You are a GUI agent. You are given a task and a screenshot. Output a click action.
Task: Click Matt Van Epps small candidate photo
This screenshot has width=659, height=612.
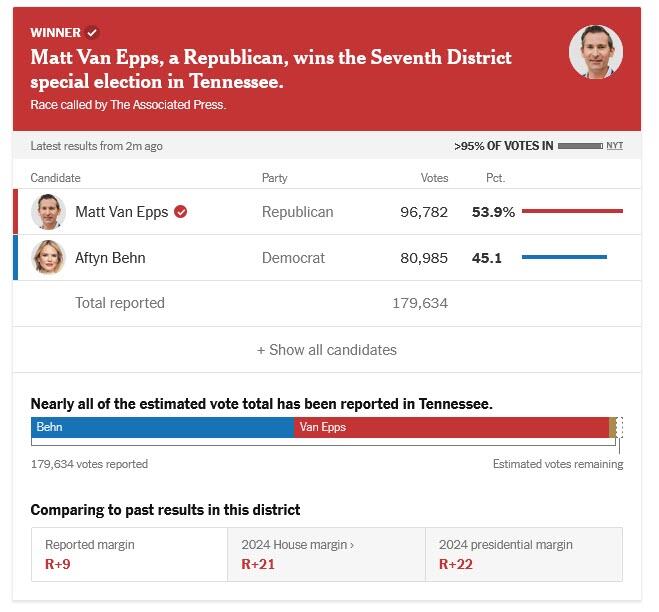(x=48, y=212)
